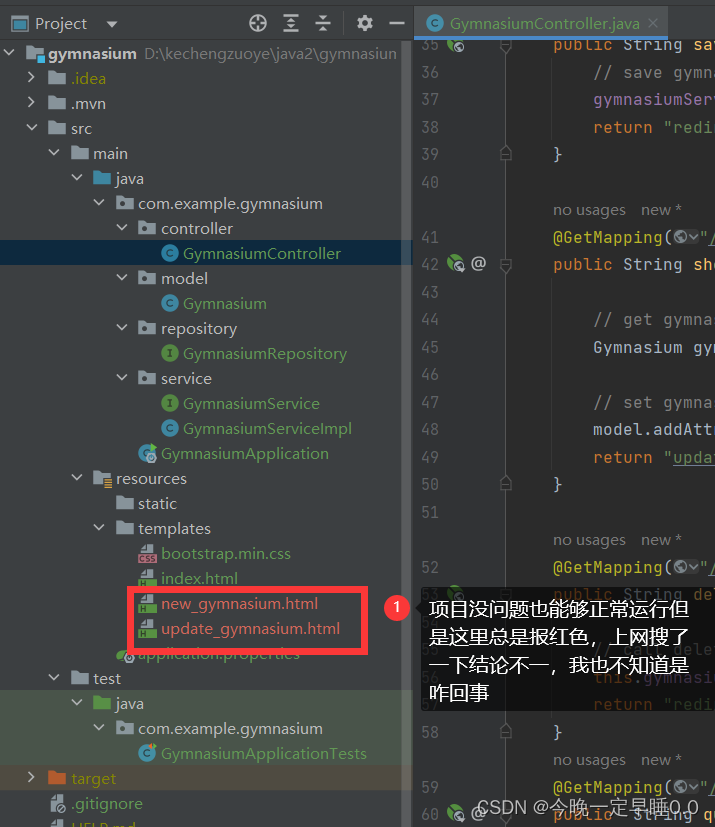The height and width of the screenshot is (827, 715).
Task: Toggle the fold marker on line 50
Action: click(x=505, y=483)
